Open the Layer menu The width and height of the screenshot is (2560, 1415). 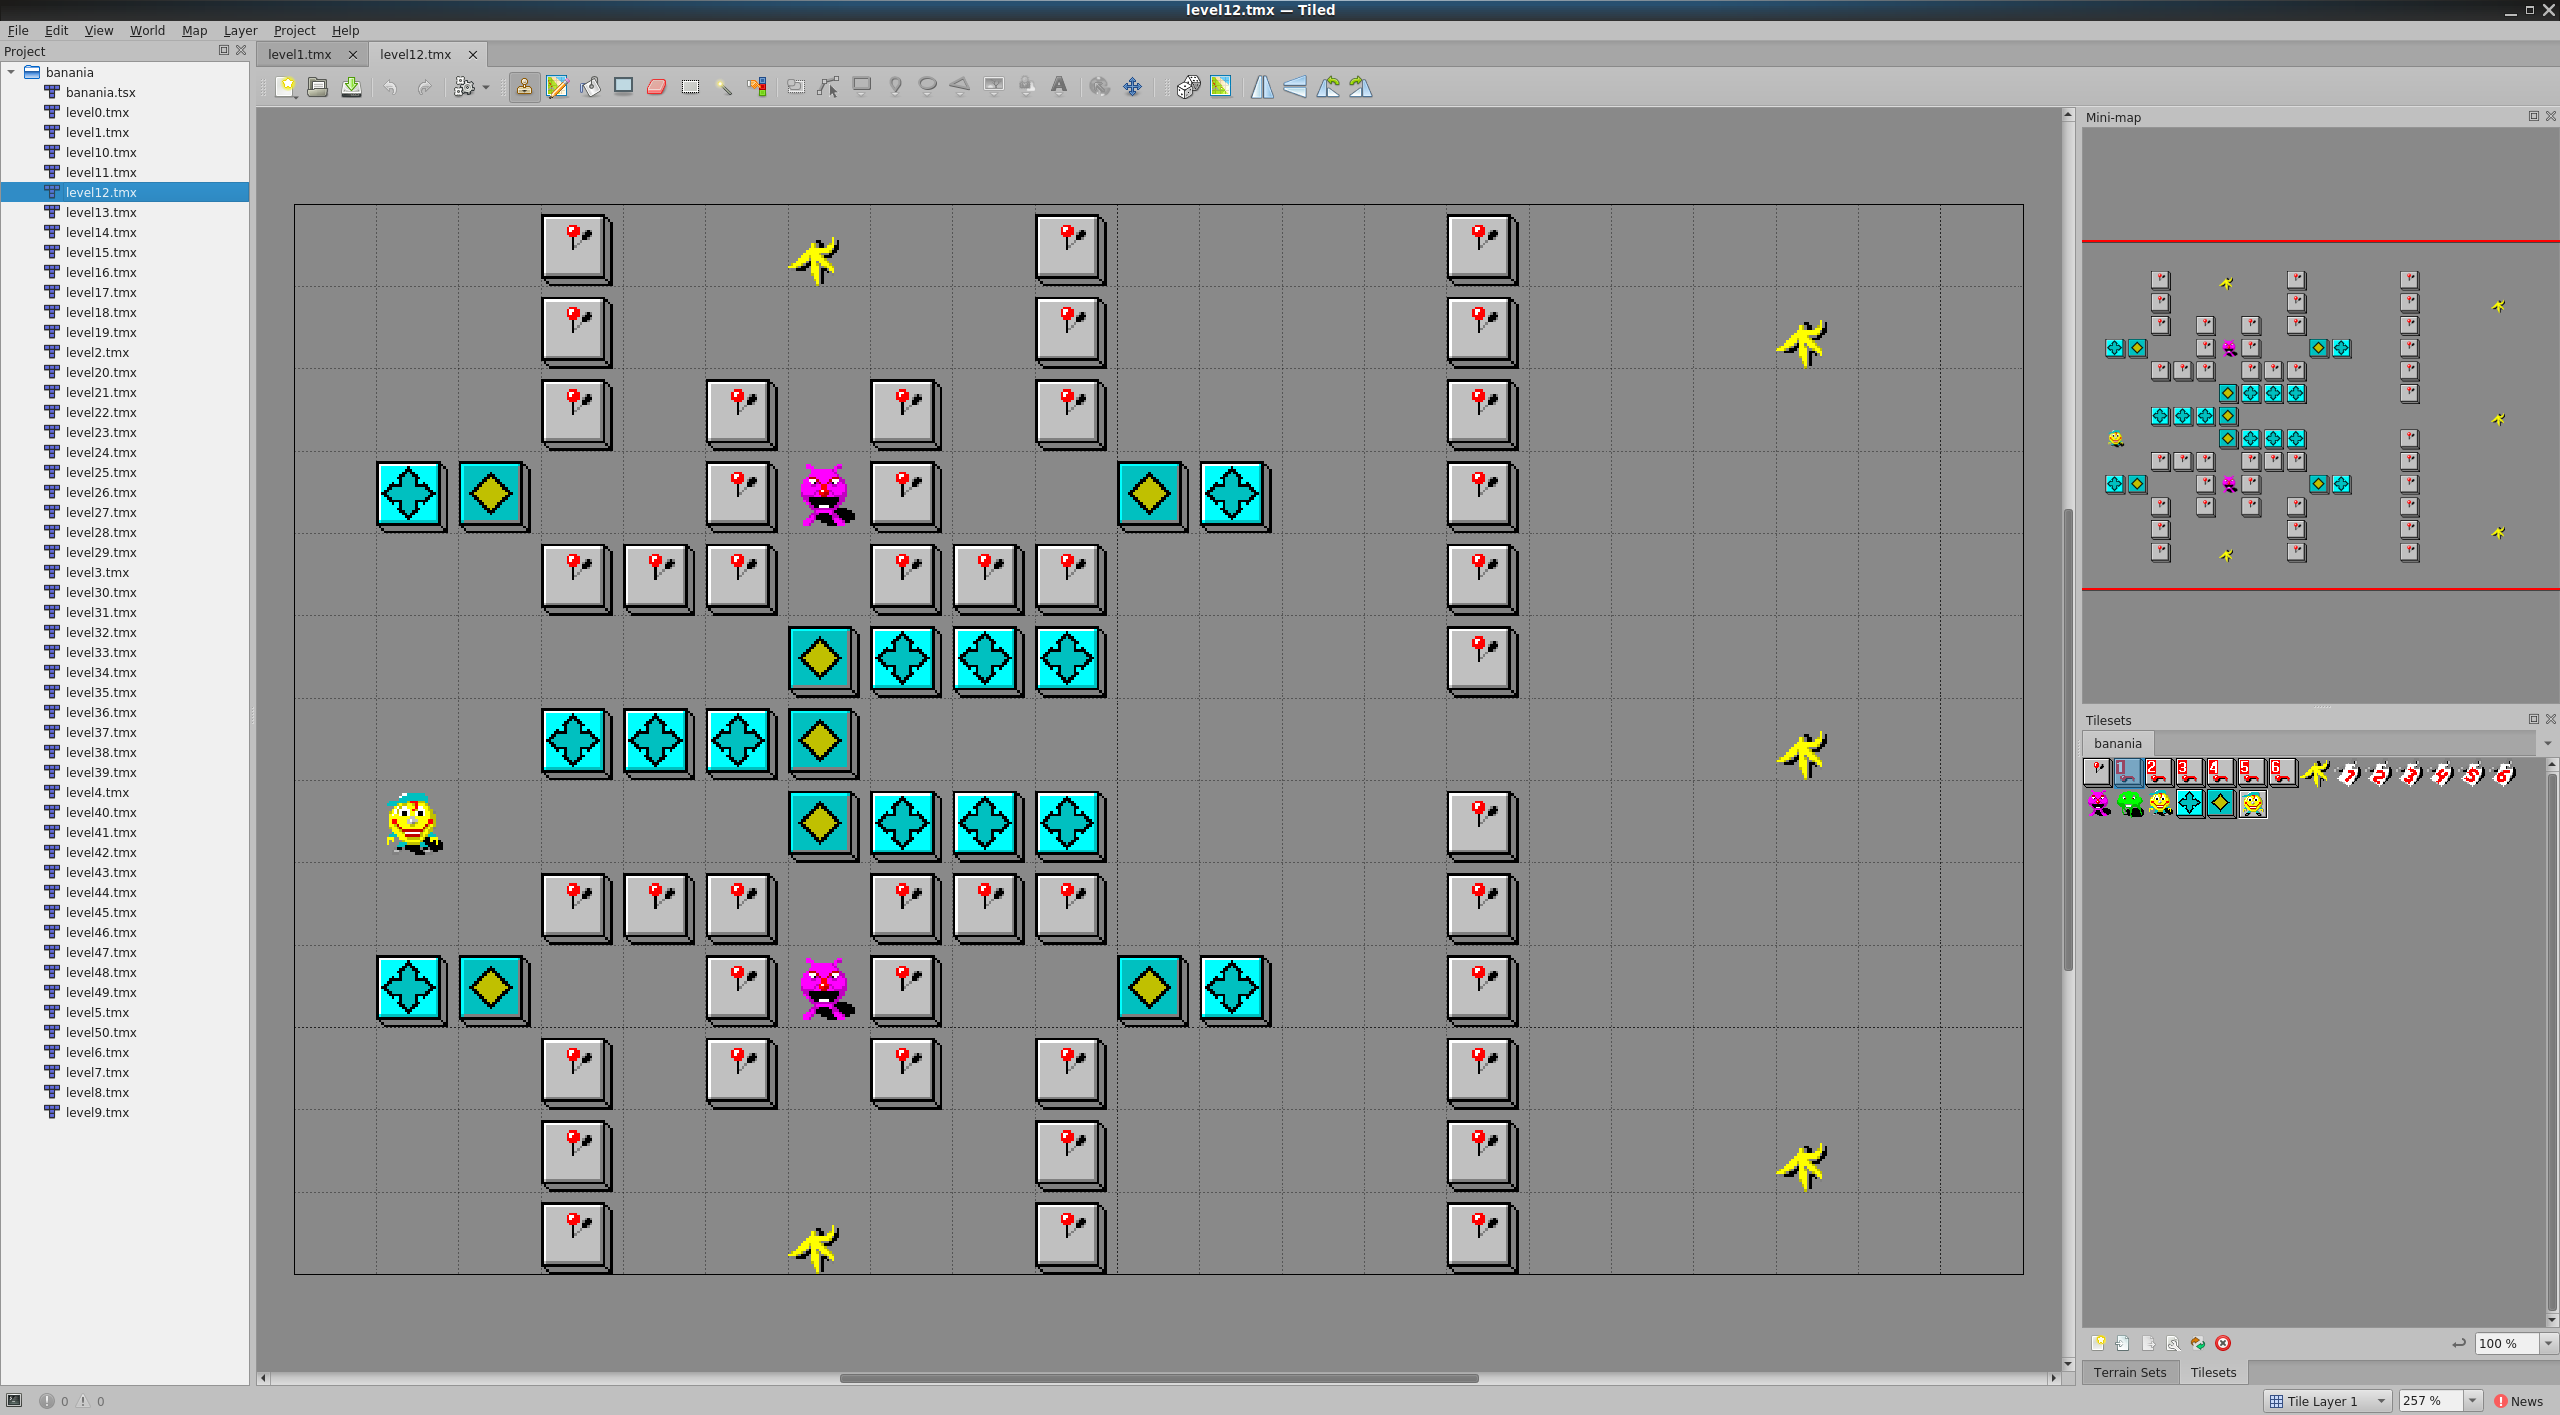(240, 30)
